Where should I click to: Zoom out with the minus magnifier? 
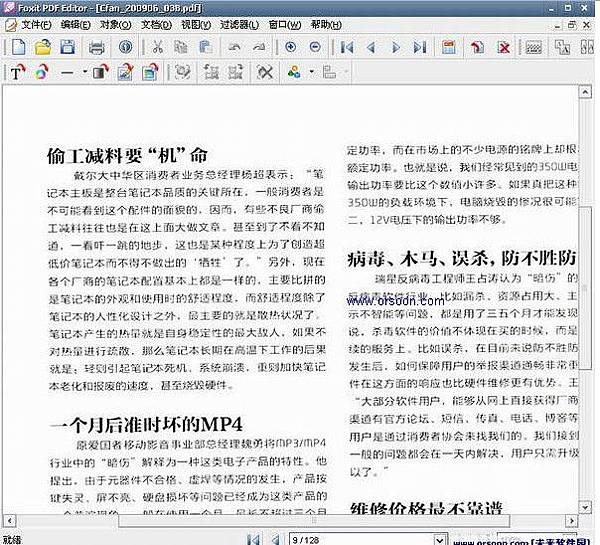pyautogui.click(x=315, y=47)
